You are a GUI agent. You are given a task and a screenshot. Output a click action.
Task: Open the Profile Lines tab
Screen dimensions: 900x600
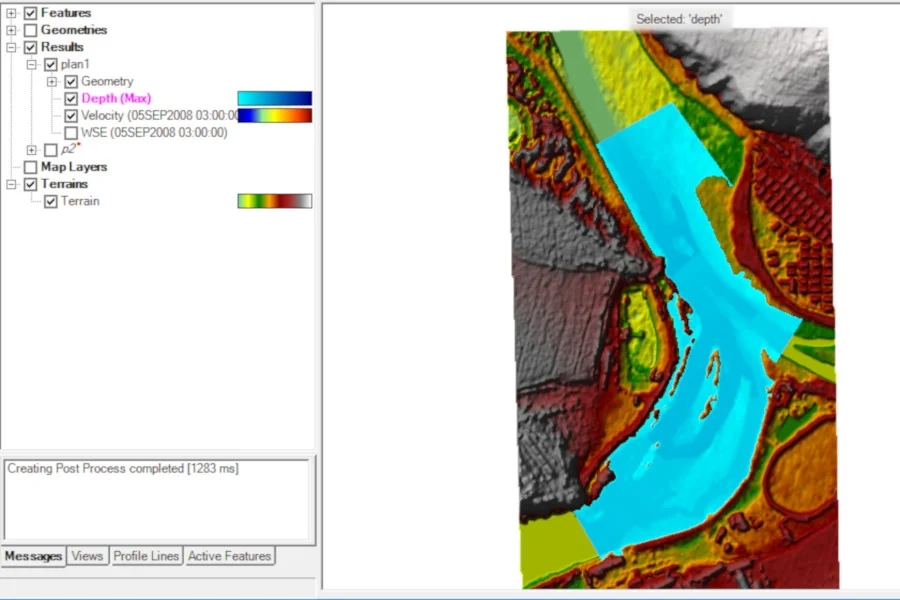146,556
